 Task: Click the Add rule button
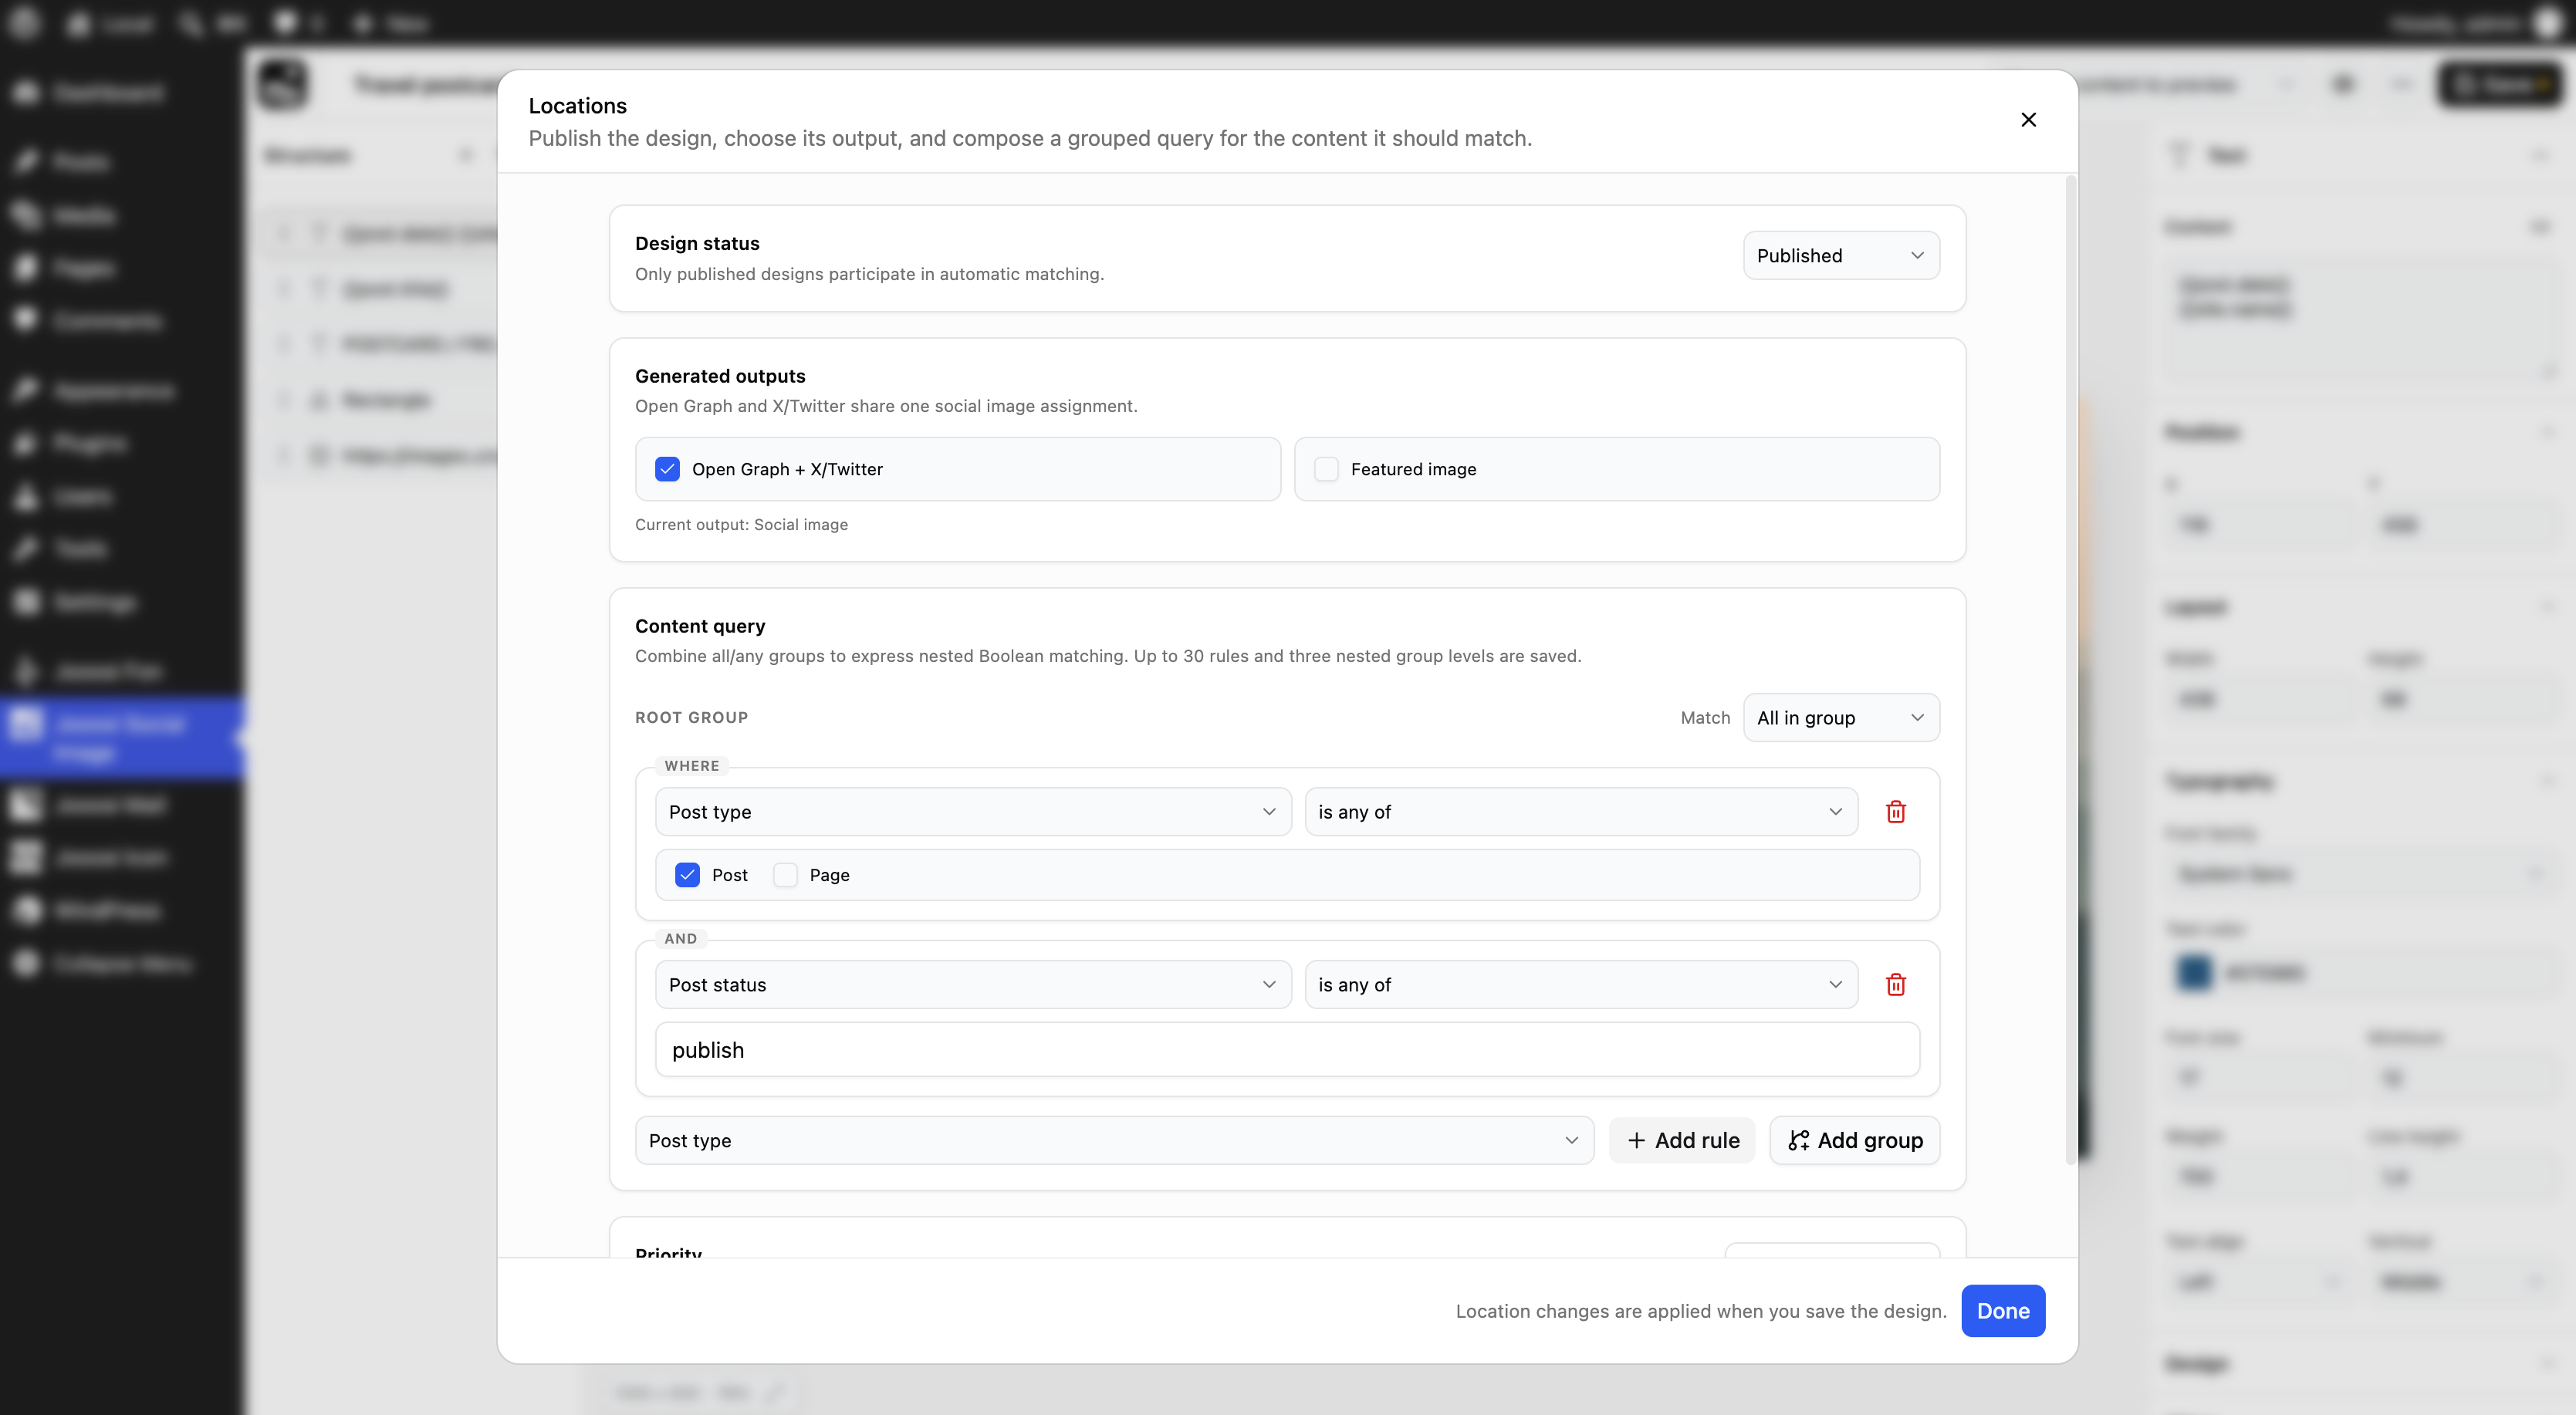coord(1682,1140)
